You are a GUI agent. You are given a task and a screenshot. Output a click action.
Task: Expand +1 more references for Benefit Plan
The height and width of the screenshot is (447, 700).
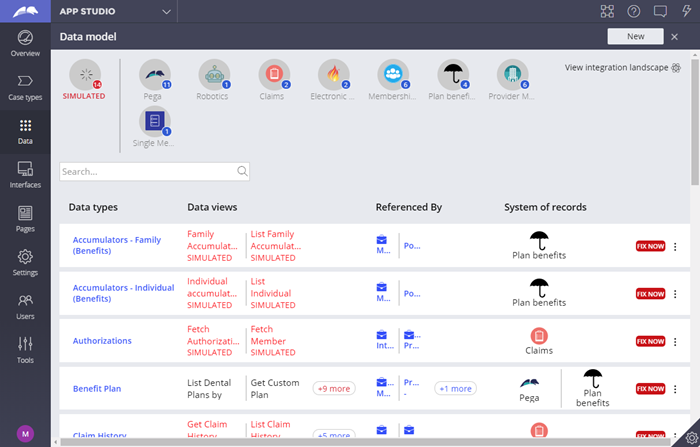tap(455, 389)
